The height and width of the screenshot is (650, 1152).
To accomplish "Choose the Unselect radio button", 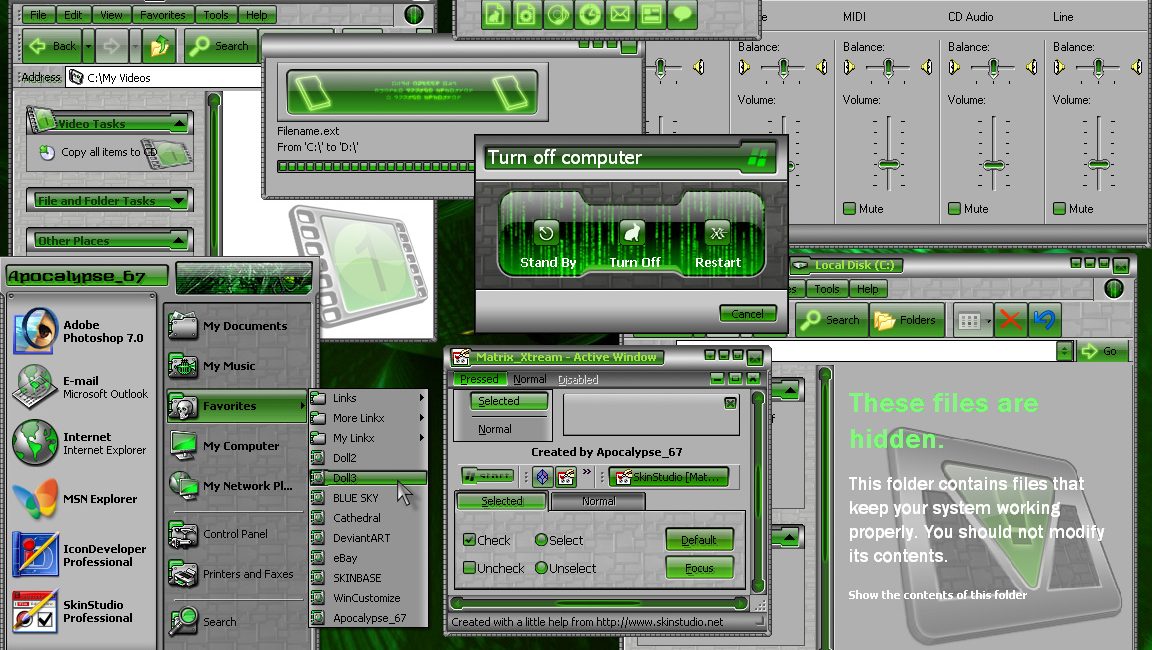I will [x=541, y=568].
